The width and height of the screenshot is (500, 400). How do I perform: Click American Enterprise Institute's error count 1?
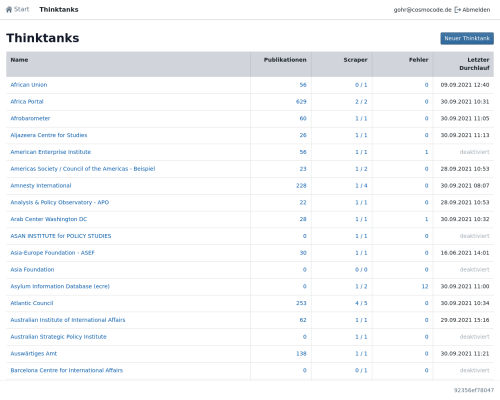[x=426, y=152]
